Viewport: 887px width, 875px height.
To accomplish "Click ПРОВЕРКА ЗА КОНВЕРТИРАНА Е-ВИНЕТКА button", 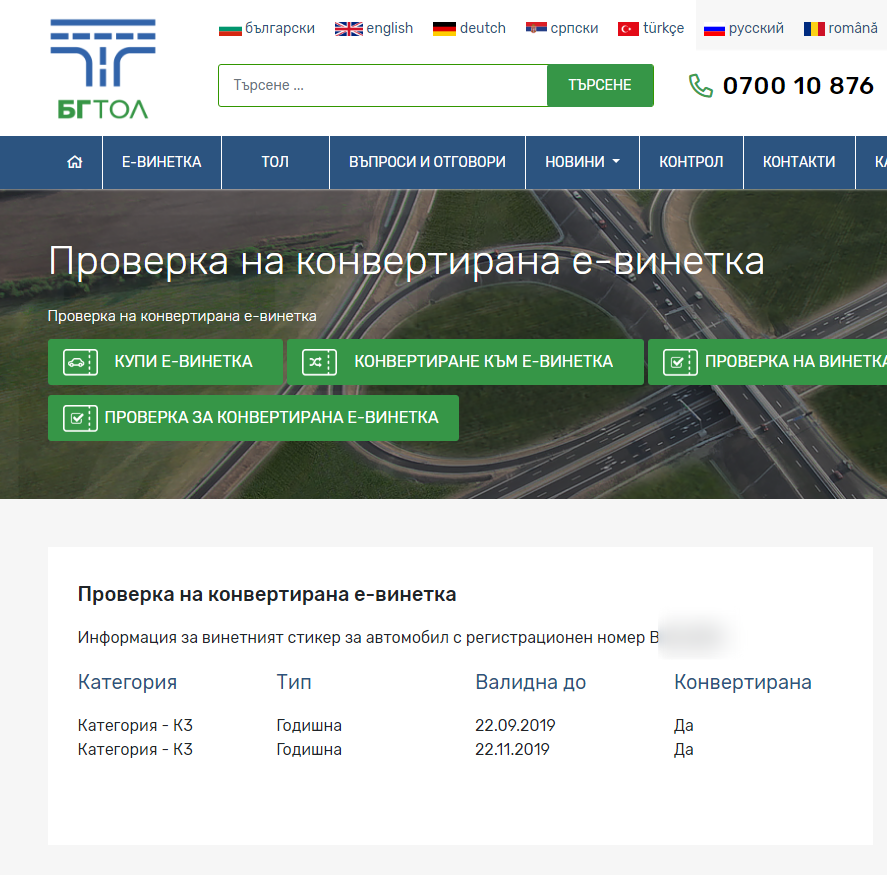I will 253,418.
